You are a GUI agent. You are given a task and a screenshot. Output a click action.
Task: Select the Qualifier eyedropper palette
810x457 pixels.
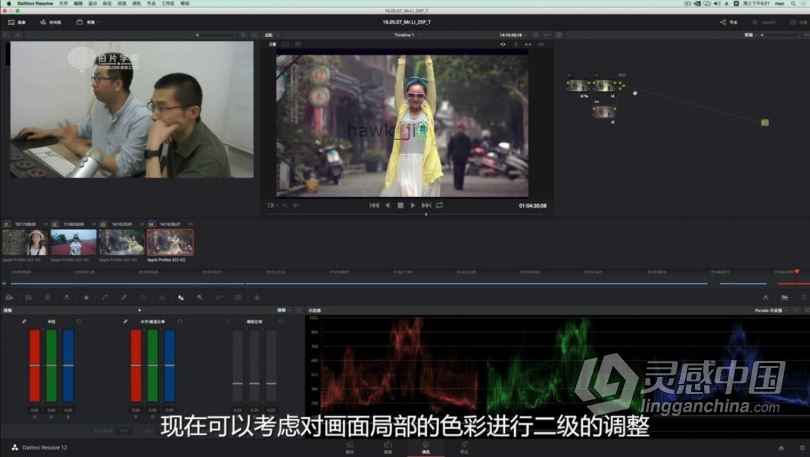tap(124, 297)
